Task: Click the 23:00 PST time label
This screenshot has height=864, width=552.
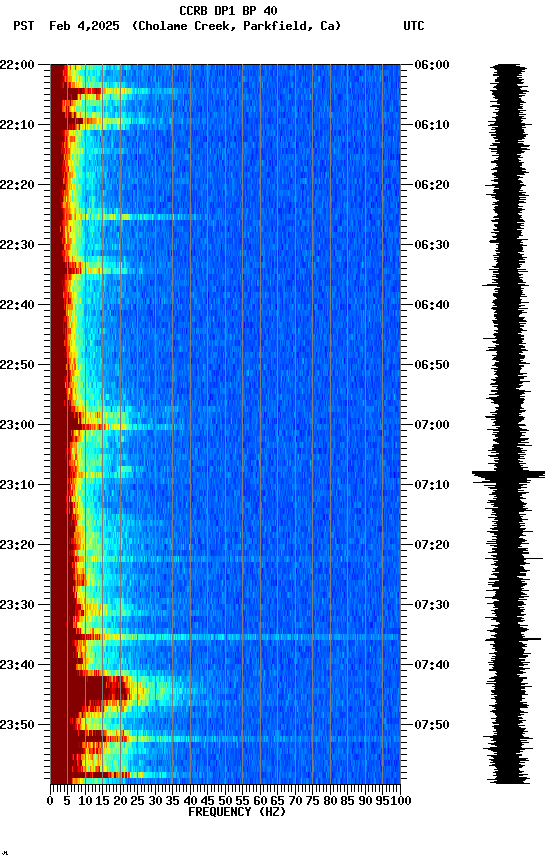Action: tap(17, 425)
